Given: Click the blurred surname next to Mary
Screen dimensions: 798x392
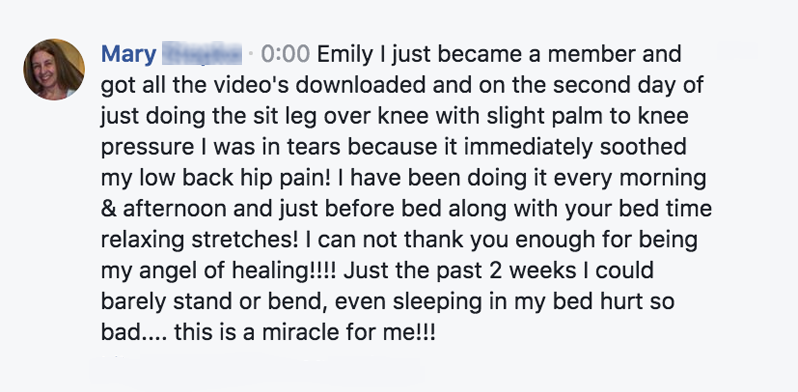Looking at the screenshot, I should coord(202,54).
